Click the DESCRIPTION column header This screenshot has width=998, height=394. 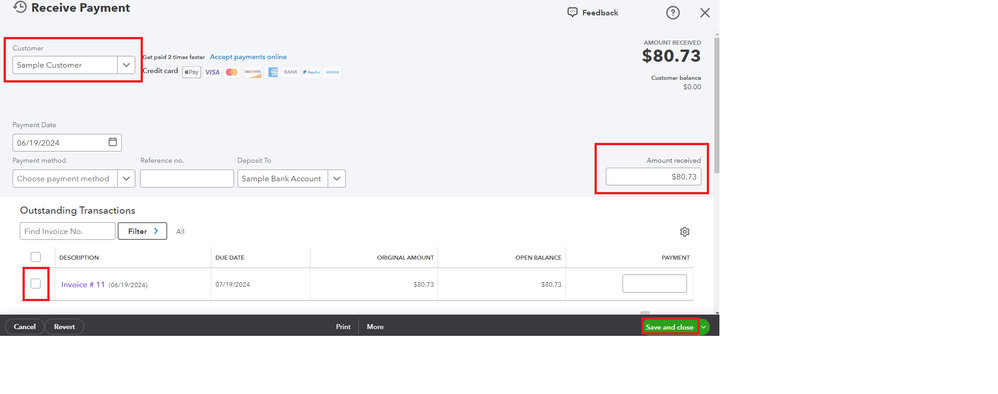pyautogui.click(x=79, y=258)
